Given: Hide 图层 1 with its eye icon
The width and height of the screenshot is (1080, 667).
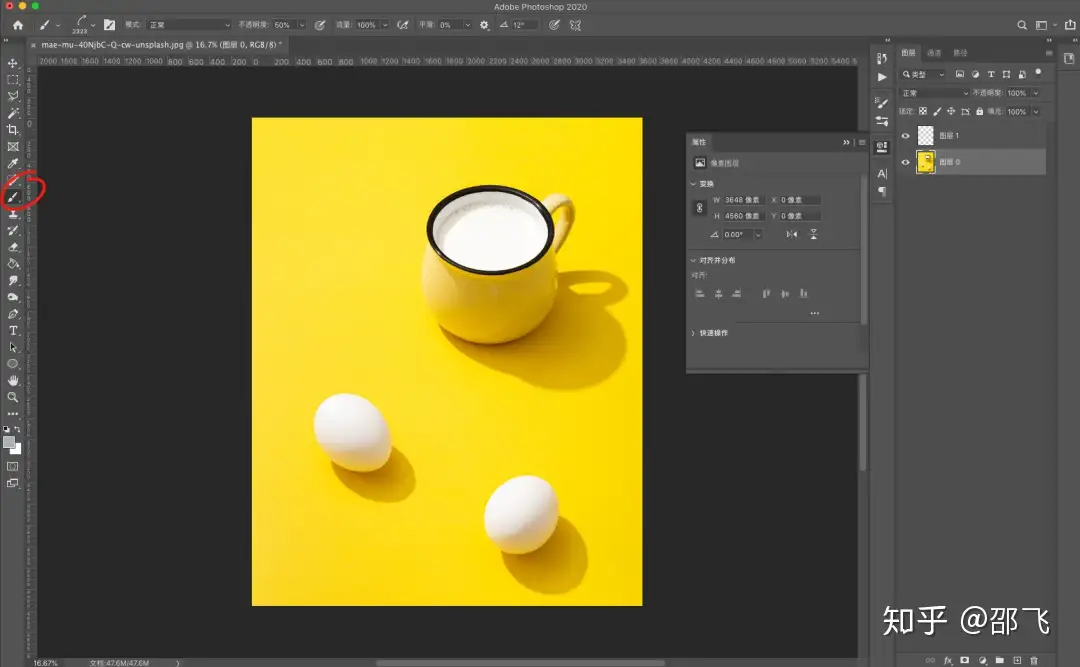Looking at the screenshot, I should 906,136.
